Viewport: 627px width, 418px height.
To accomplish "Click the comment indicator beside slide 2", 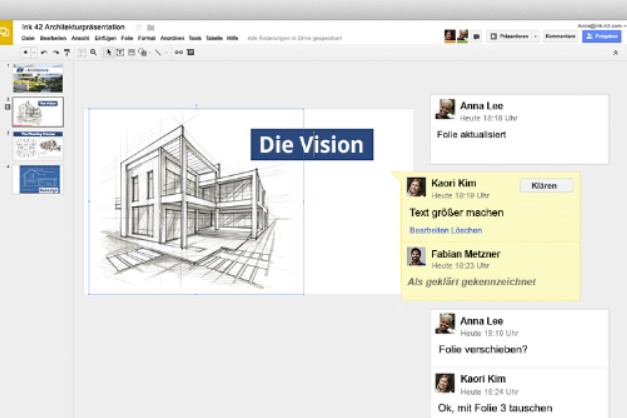I will tap(7, 107).
